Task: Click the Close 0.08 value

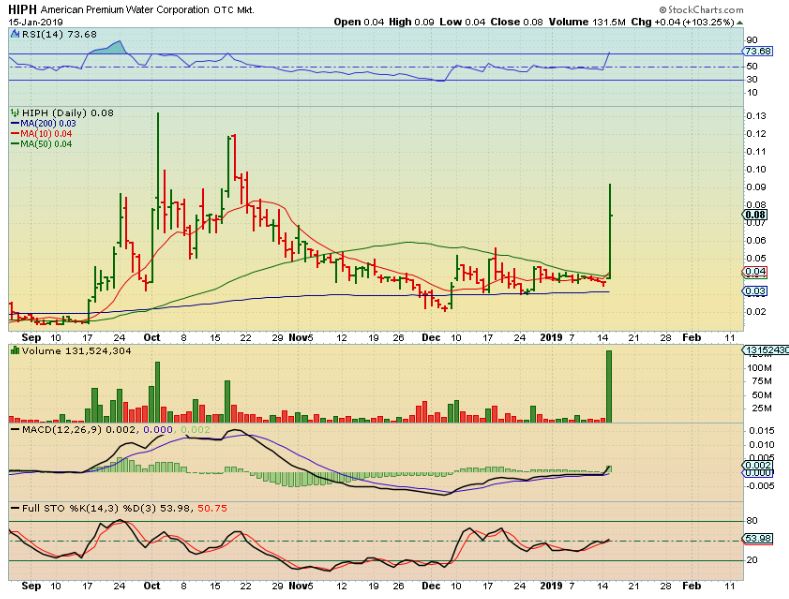Action: pyautogui.click(x=517, y=22)
